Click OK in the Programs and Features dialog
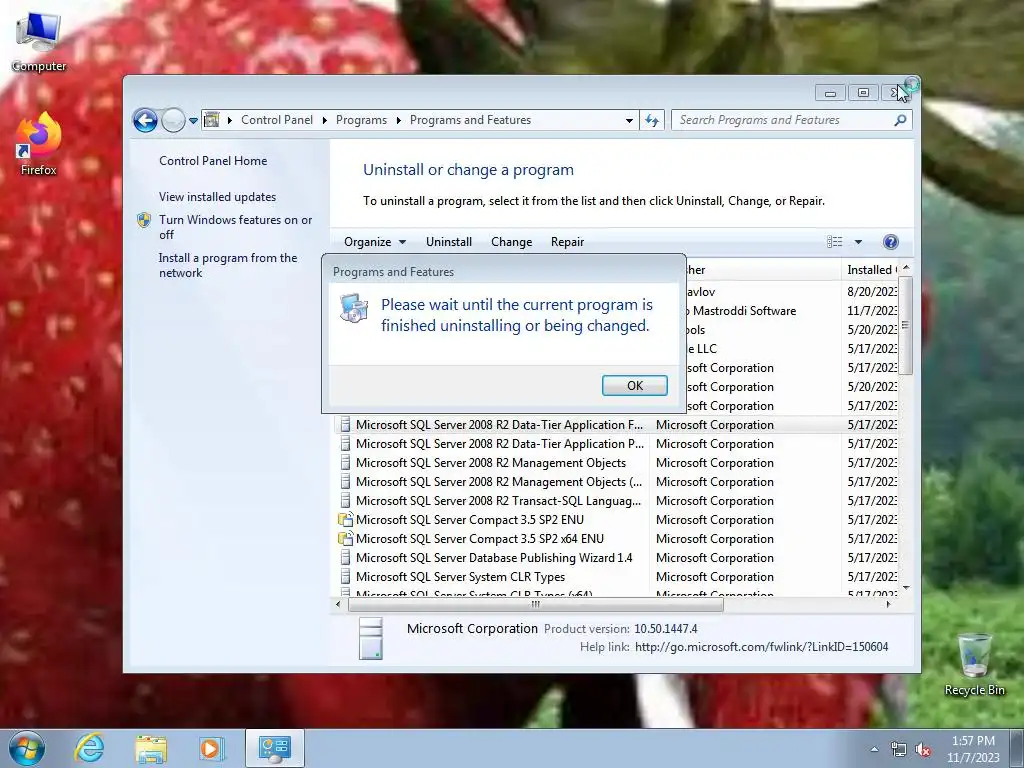 634,385
